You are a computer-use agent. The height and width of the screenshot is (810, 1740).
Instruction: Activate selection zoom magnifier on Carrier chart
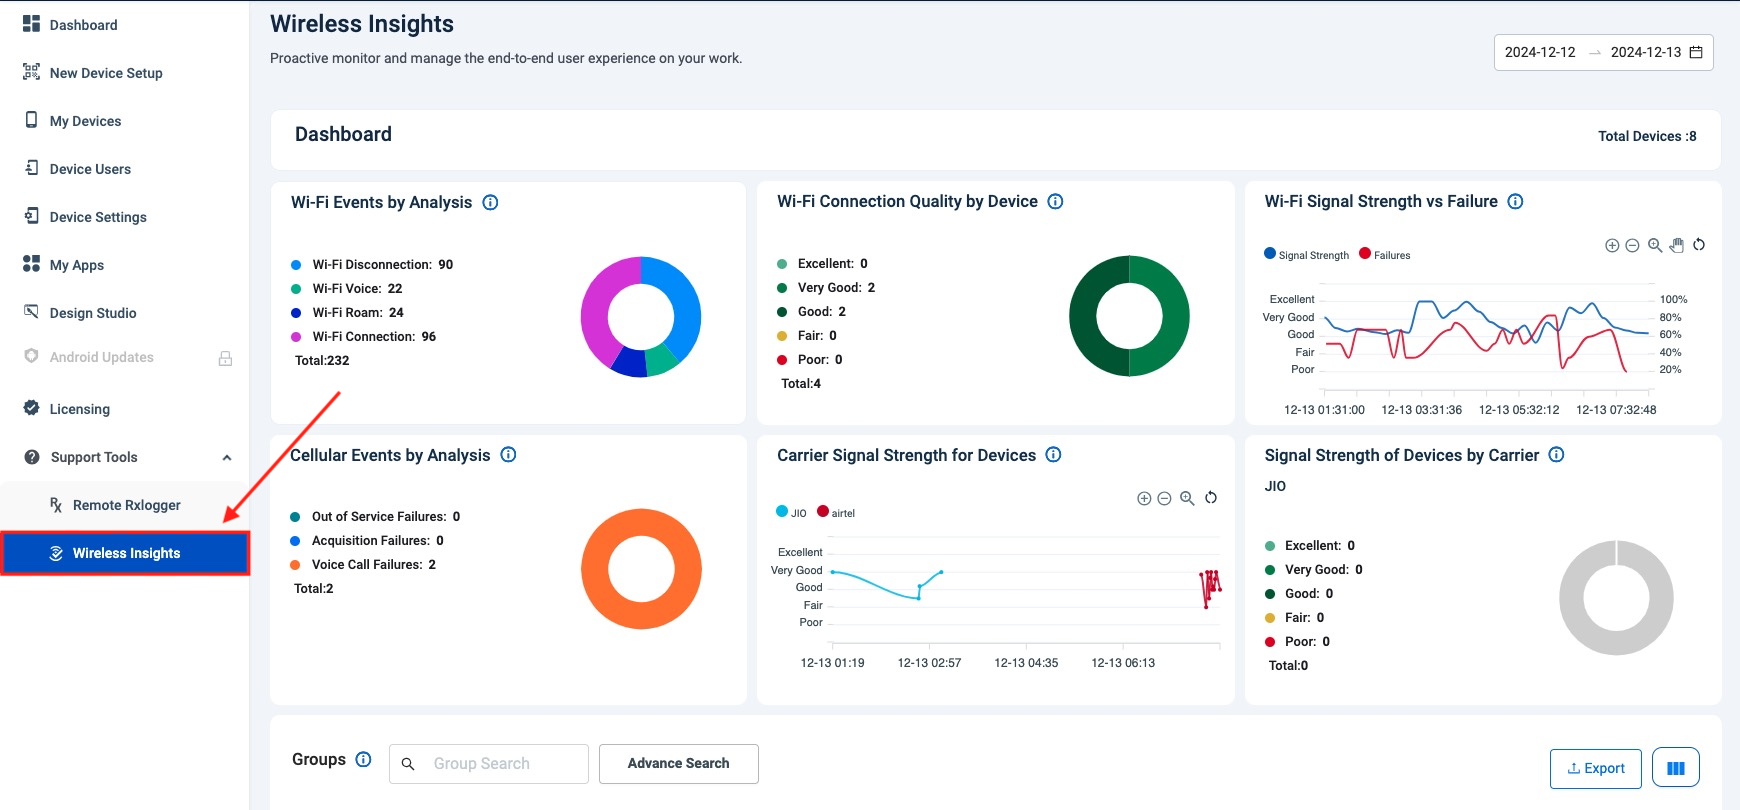[x=1187, y=499]
